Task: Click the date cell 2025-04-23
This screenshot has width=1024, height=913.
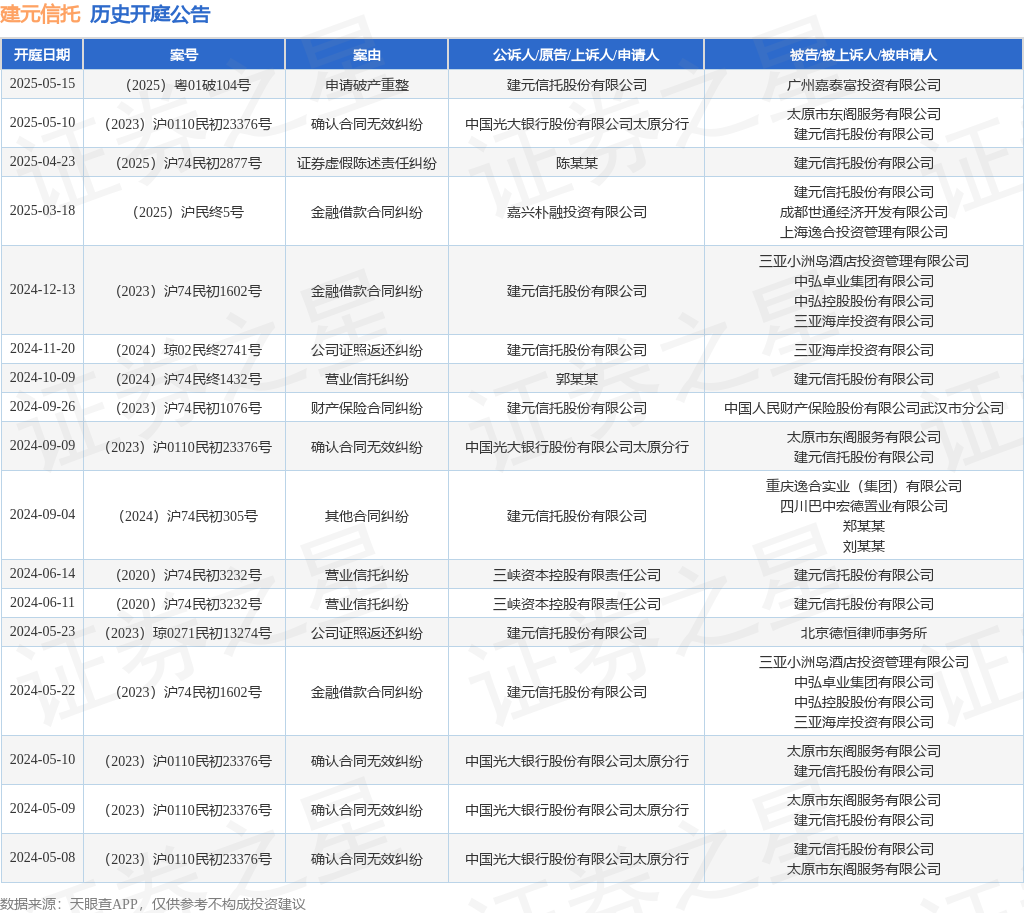Action: [42, 161]
